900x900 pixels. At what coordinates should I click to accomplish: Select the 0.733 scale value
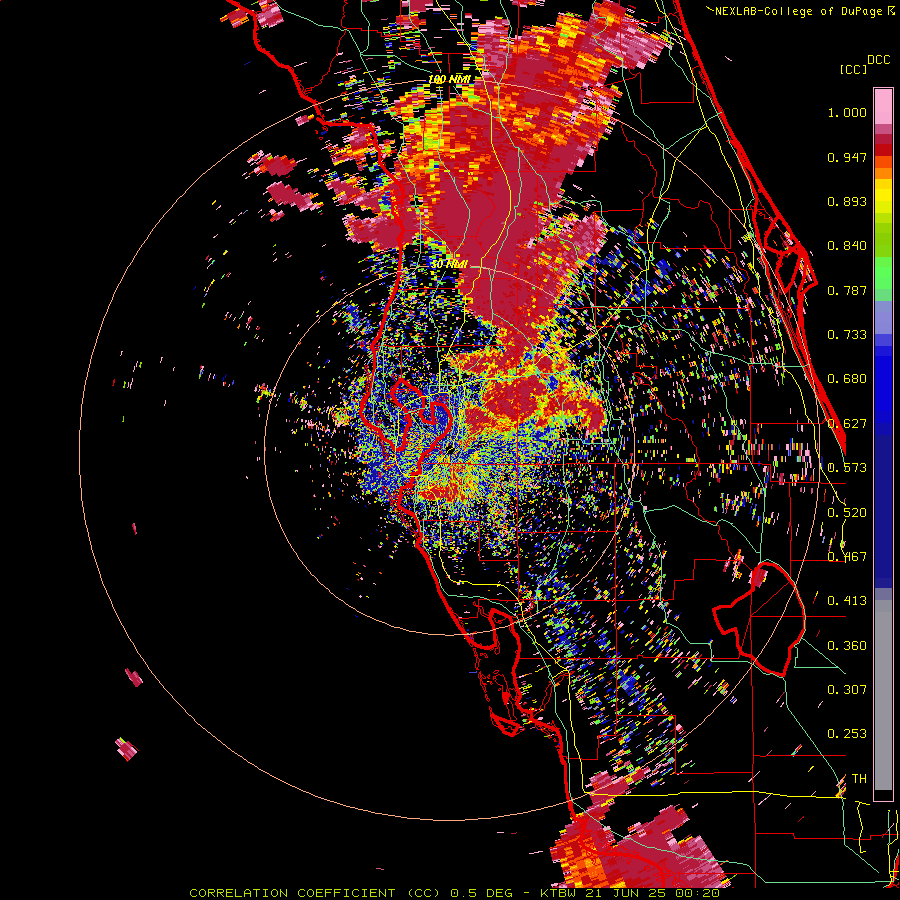pyautogui.click(x=847, y=335)
